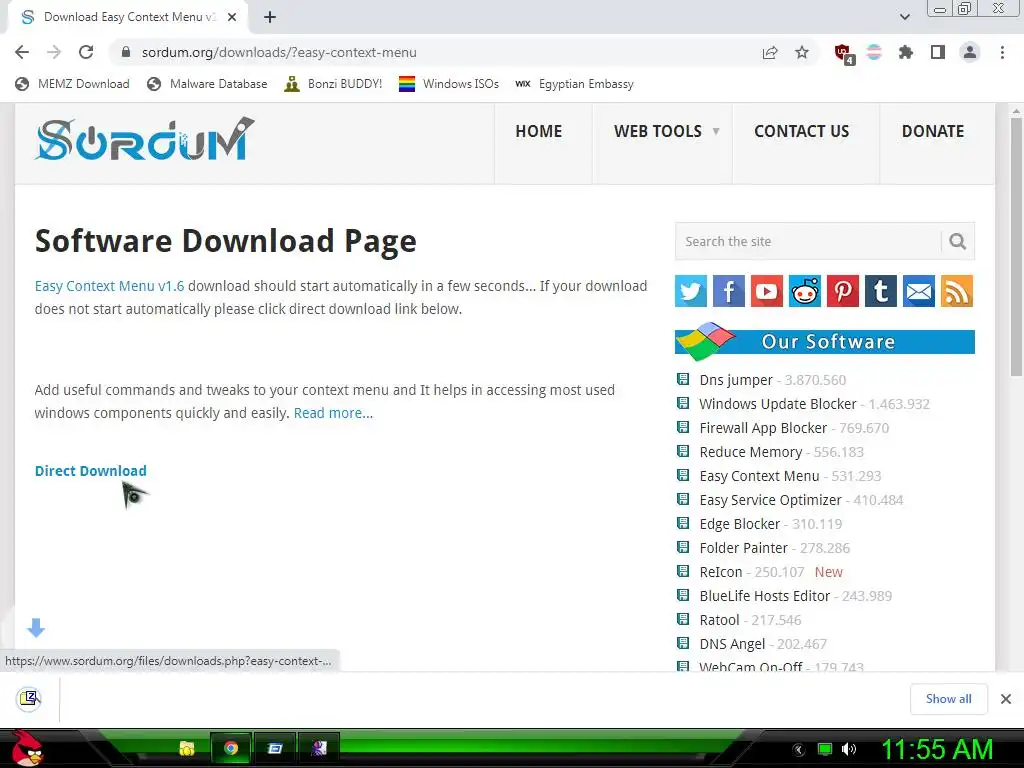The image size is (1024, 768).
Task: Close the downloads bar
Action: [x=1006, y=699]
